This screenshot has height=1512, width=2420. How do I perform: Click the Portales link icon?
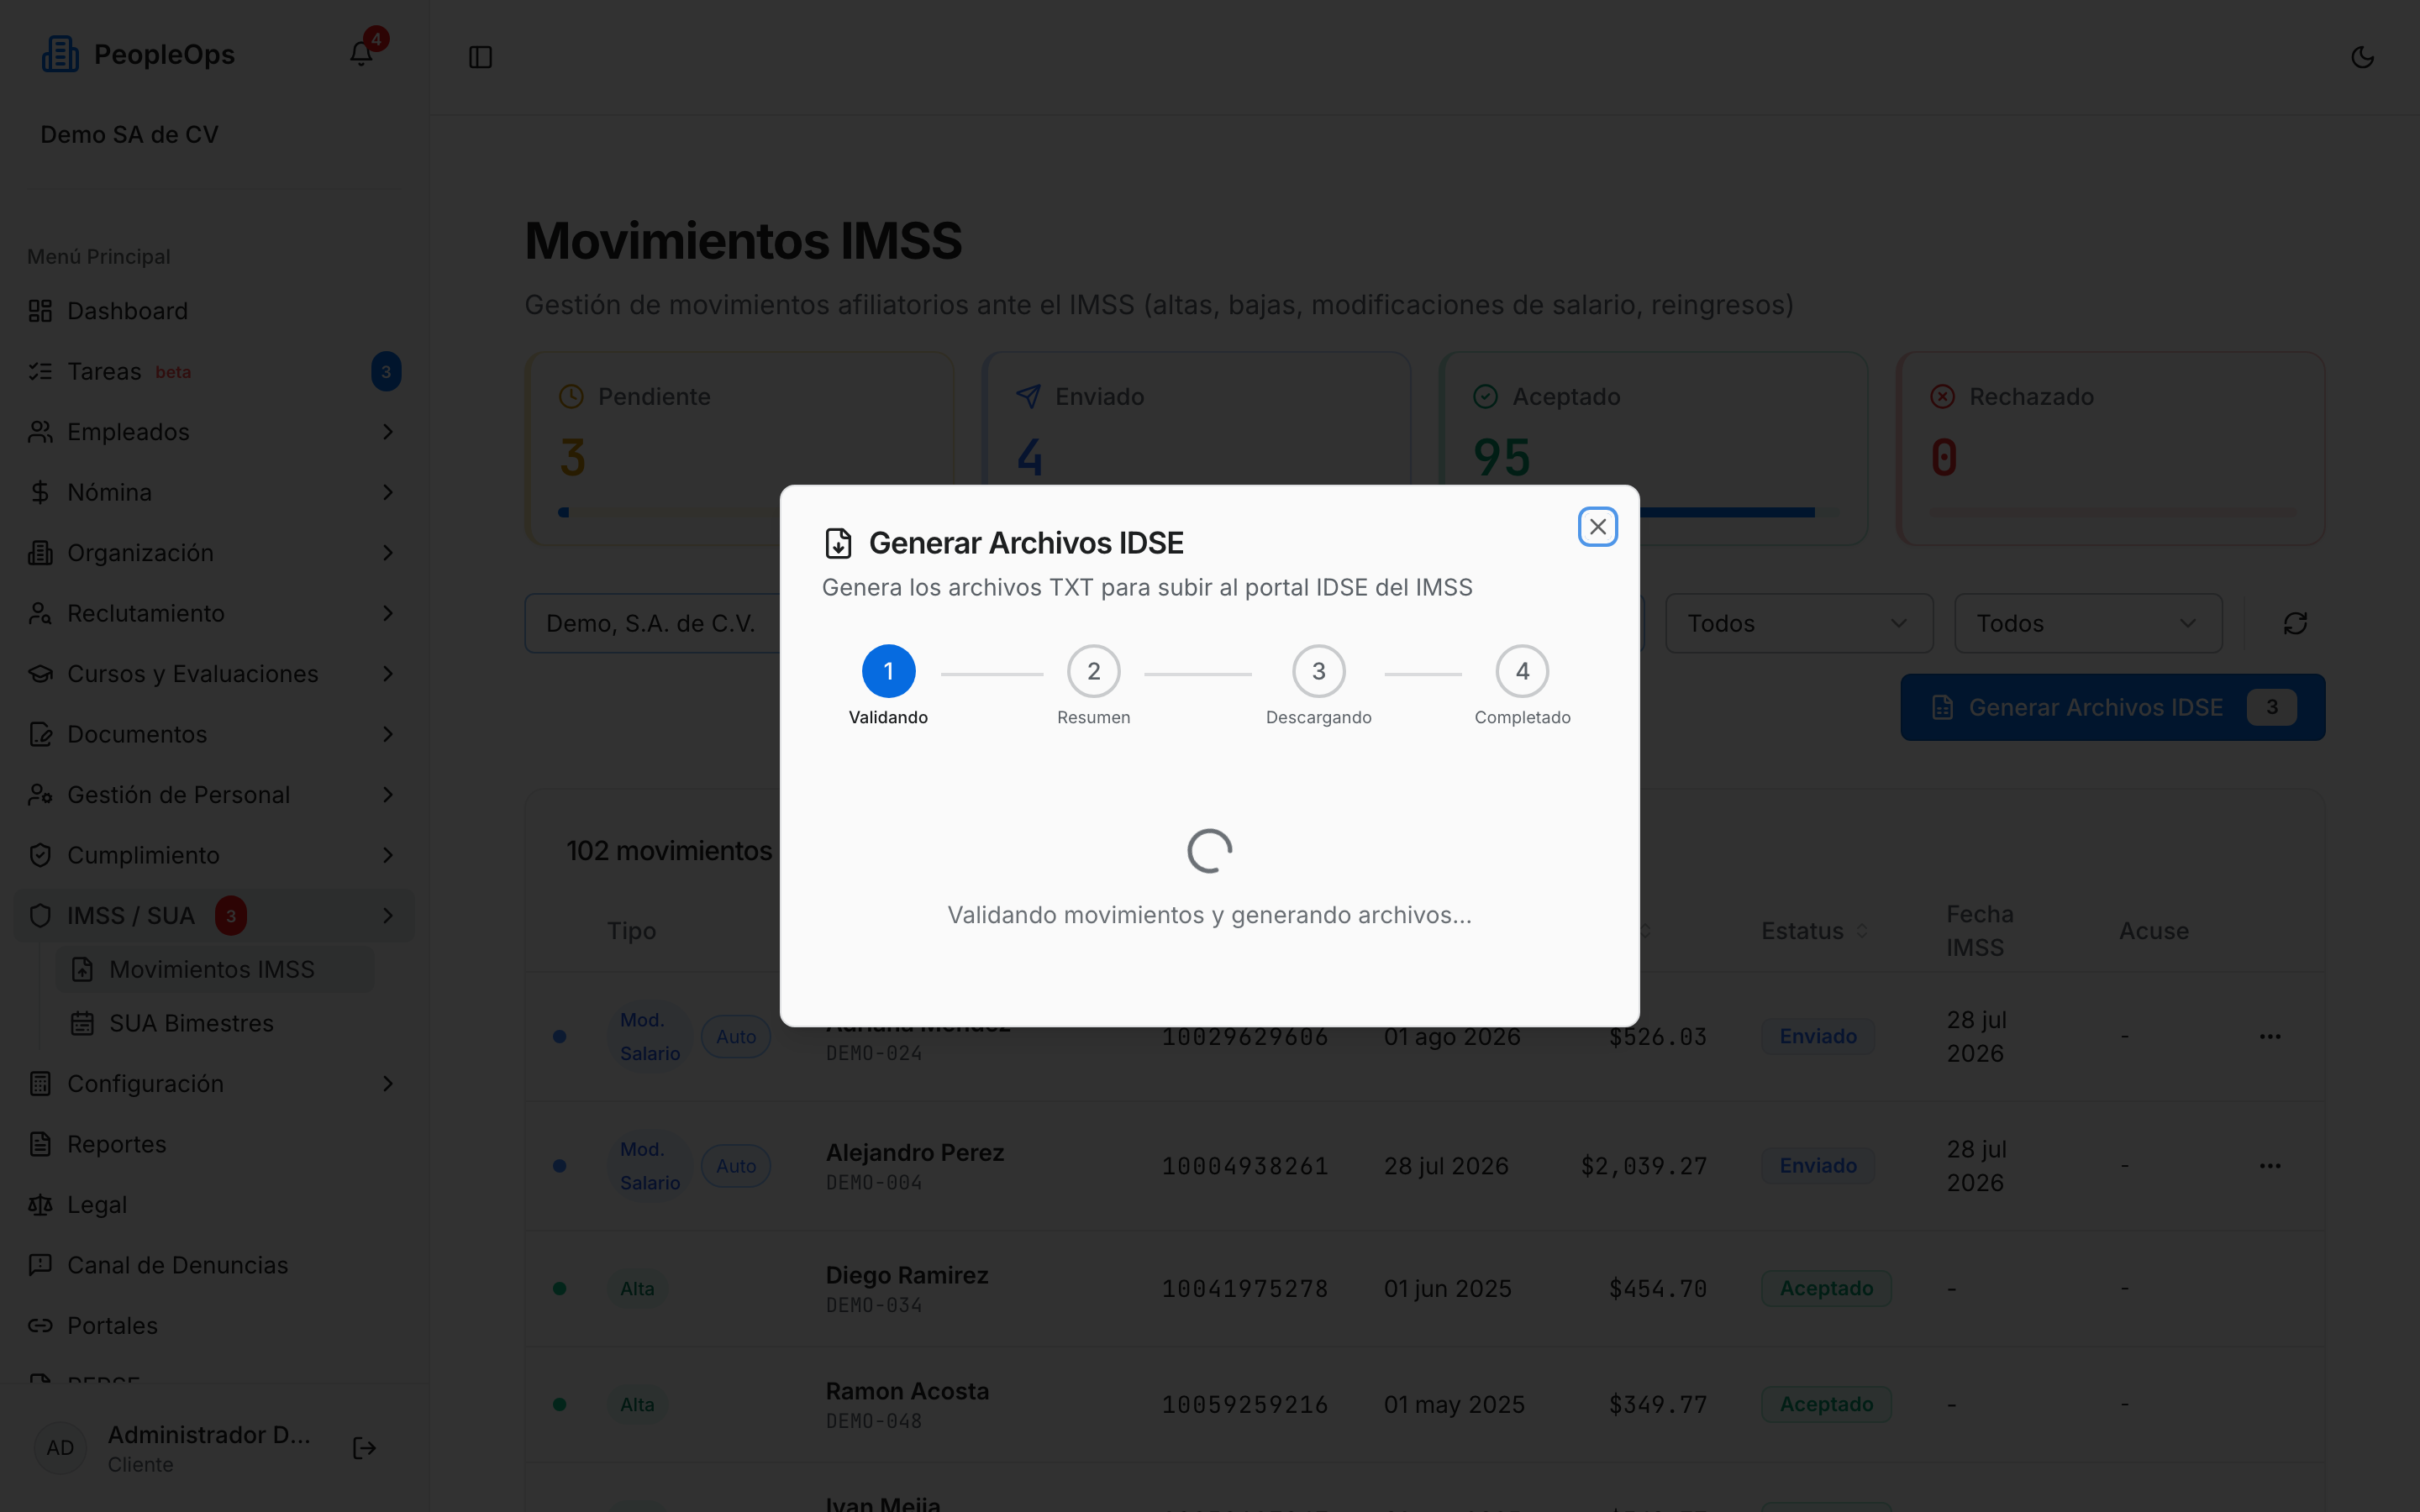pos(40,1326)
